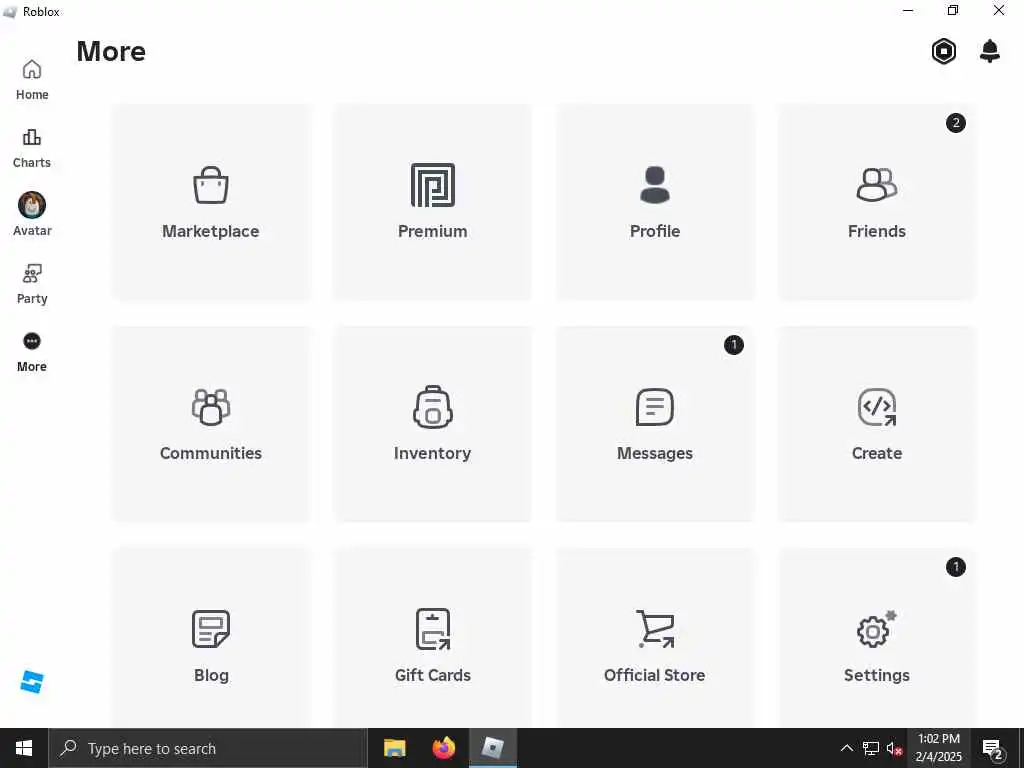Viewport: 1024px width, 768px height.
Task: Open the taskbar clock and date
Action: (938, 748)
